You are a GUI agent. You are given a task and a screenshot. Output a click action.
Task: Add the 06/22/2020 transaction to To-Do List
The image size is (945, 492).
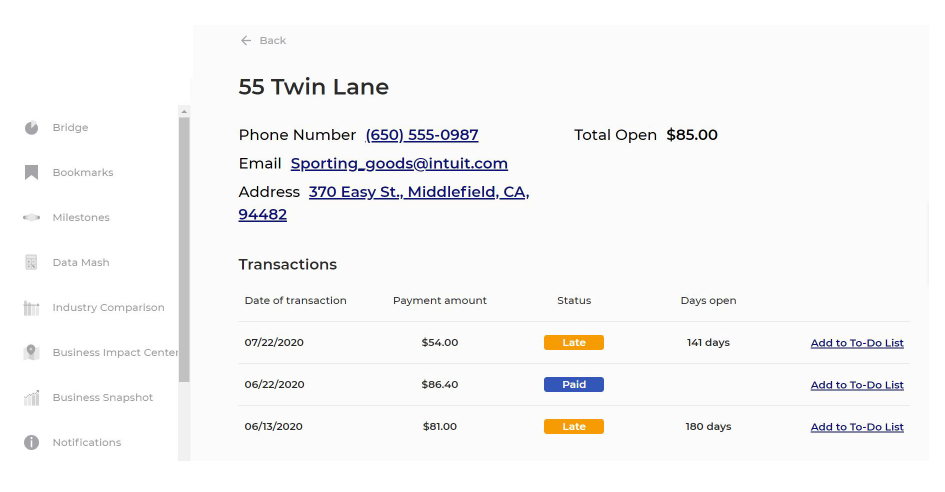click(857, 385)
